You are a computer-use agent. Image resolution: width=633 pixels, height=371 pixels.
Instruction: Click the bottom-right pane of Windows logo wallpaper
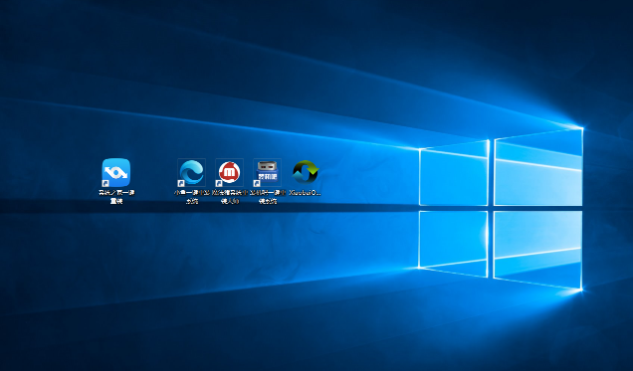(x=539, y=249)
